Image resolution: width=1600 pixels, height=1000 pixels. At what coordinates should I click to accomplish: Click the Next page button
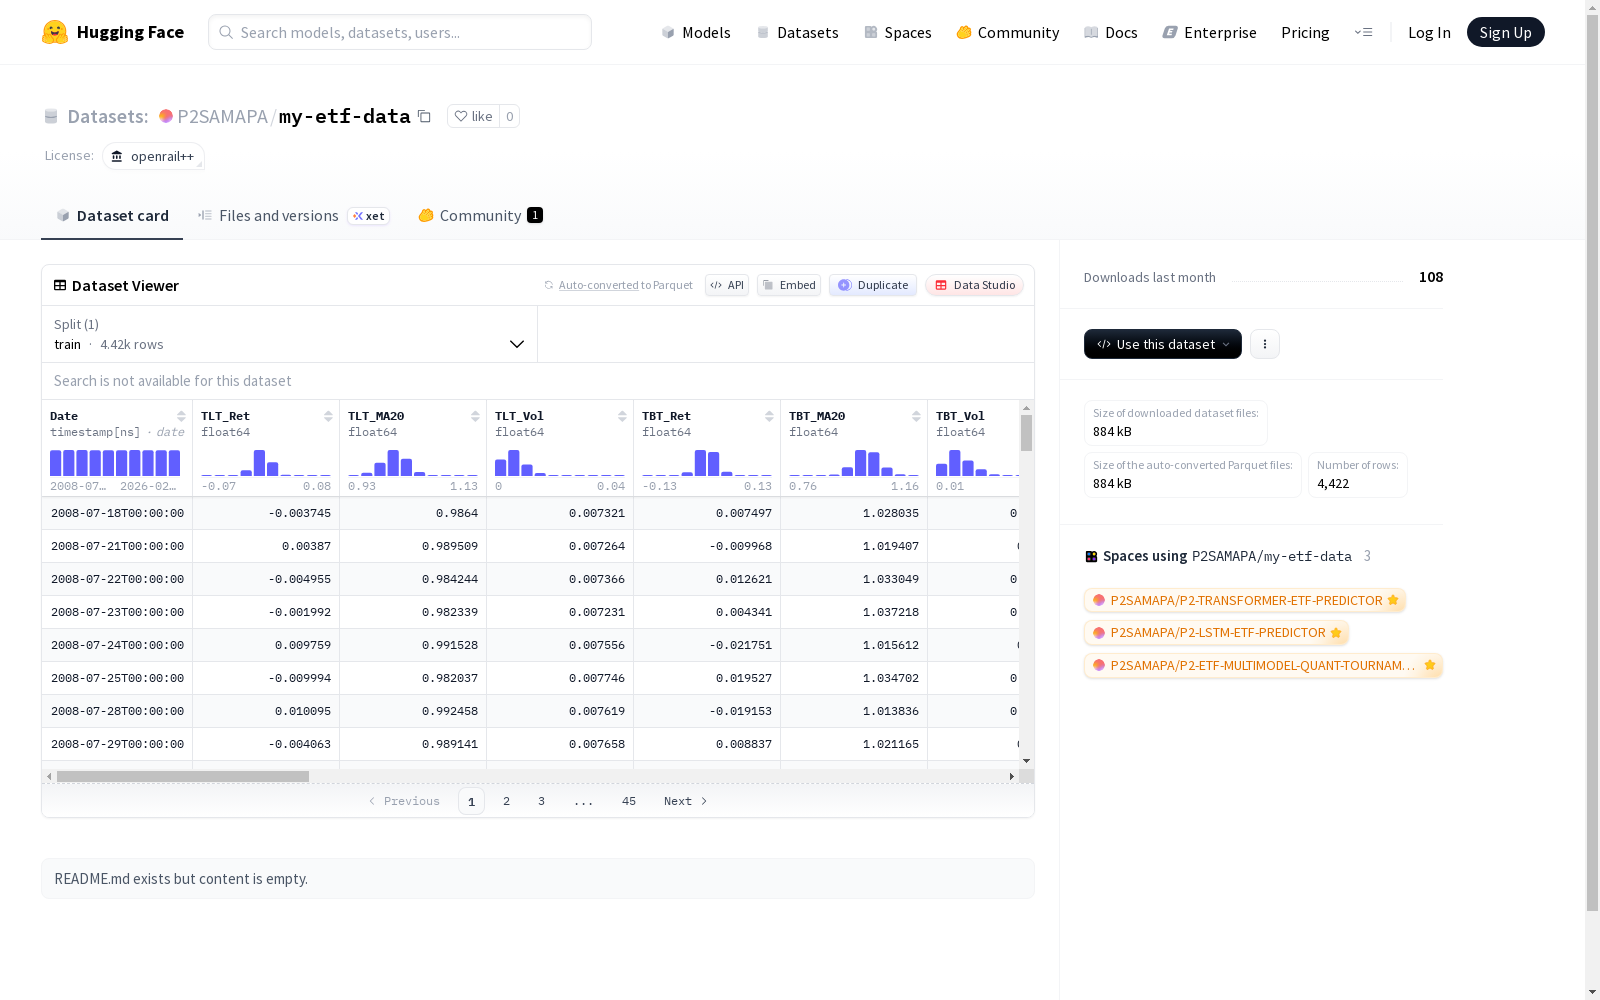(x=686, y=801)
